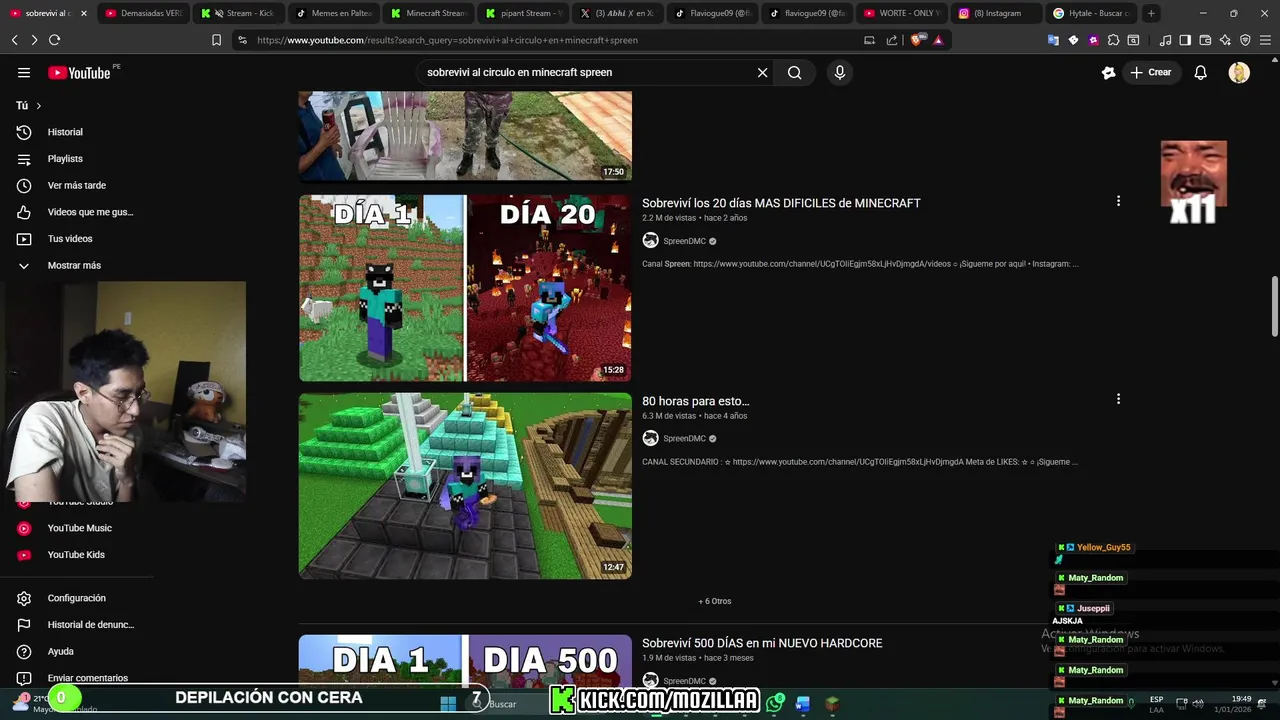Open the YouTube notifications bell
Screen dimensions: 1280x720
pos(1201,72)
